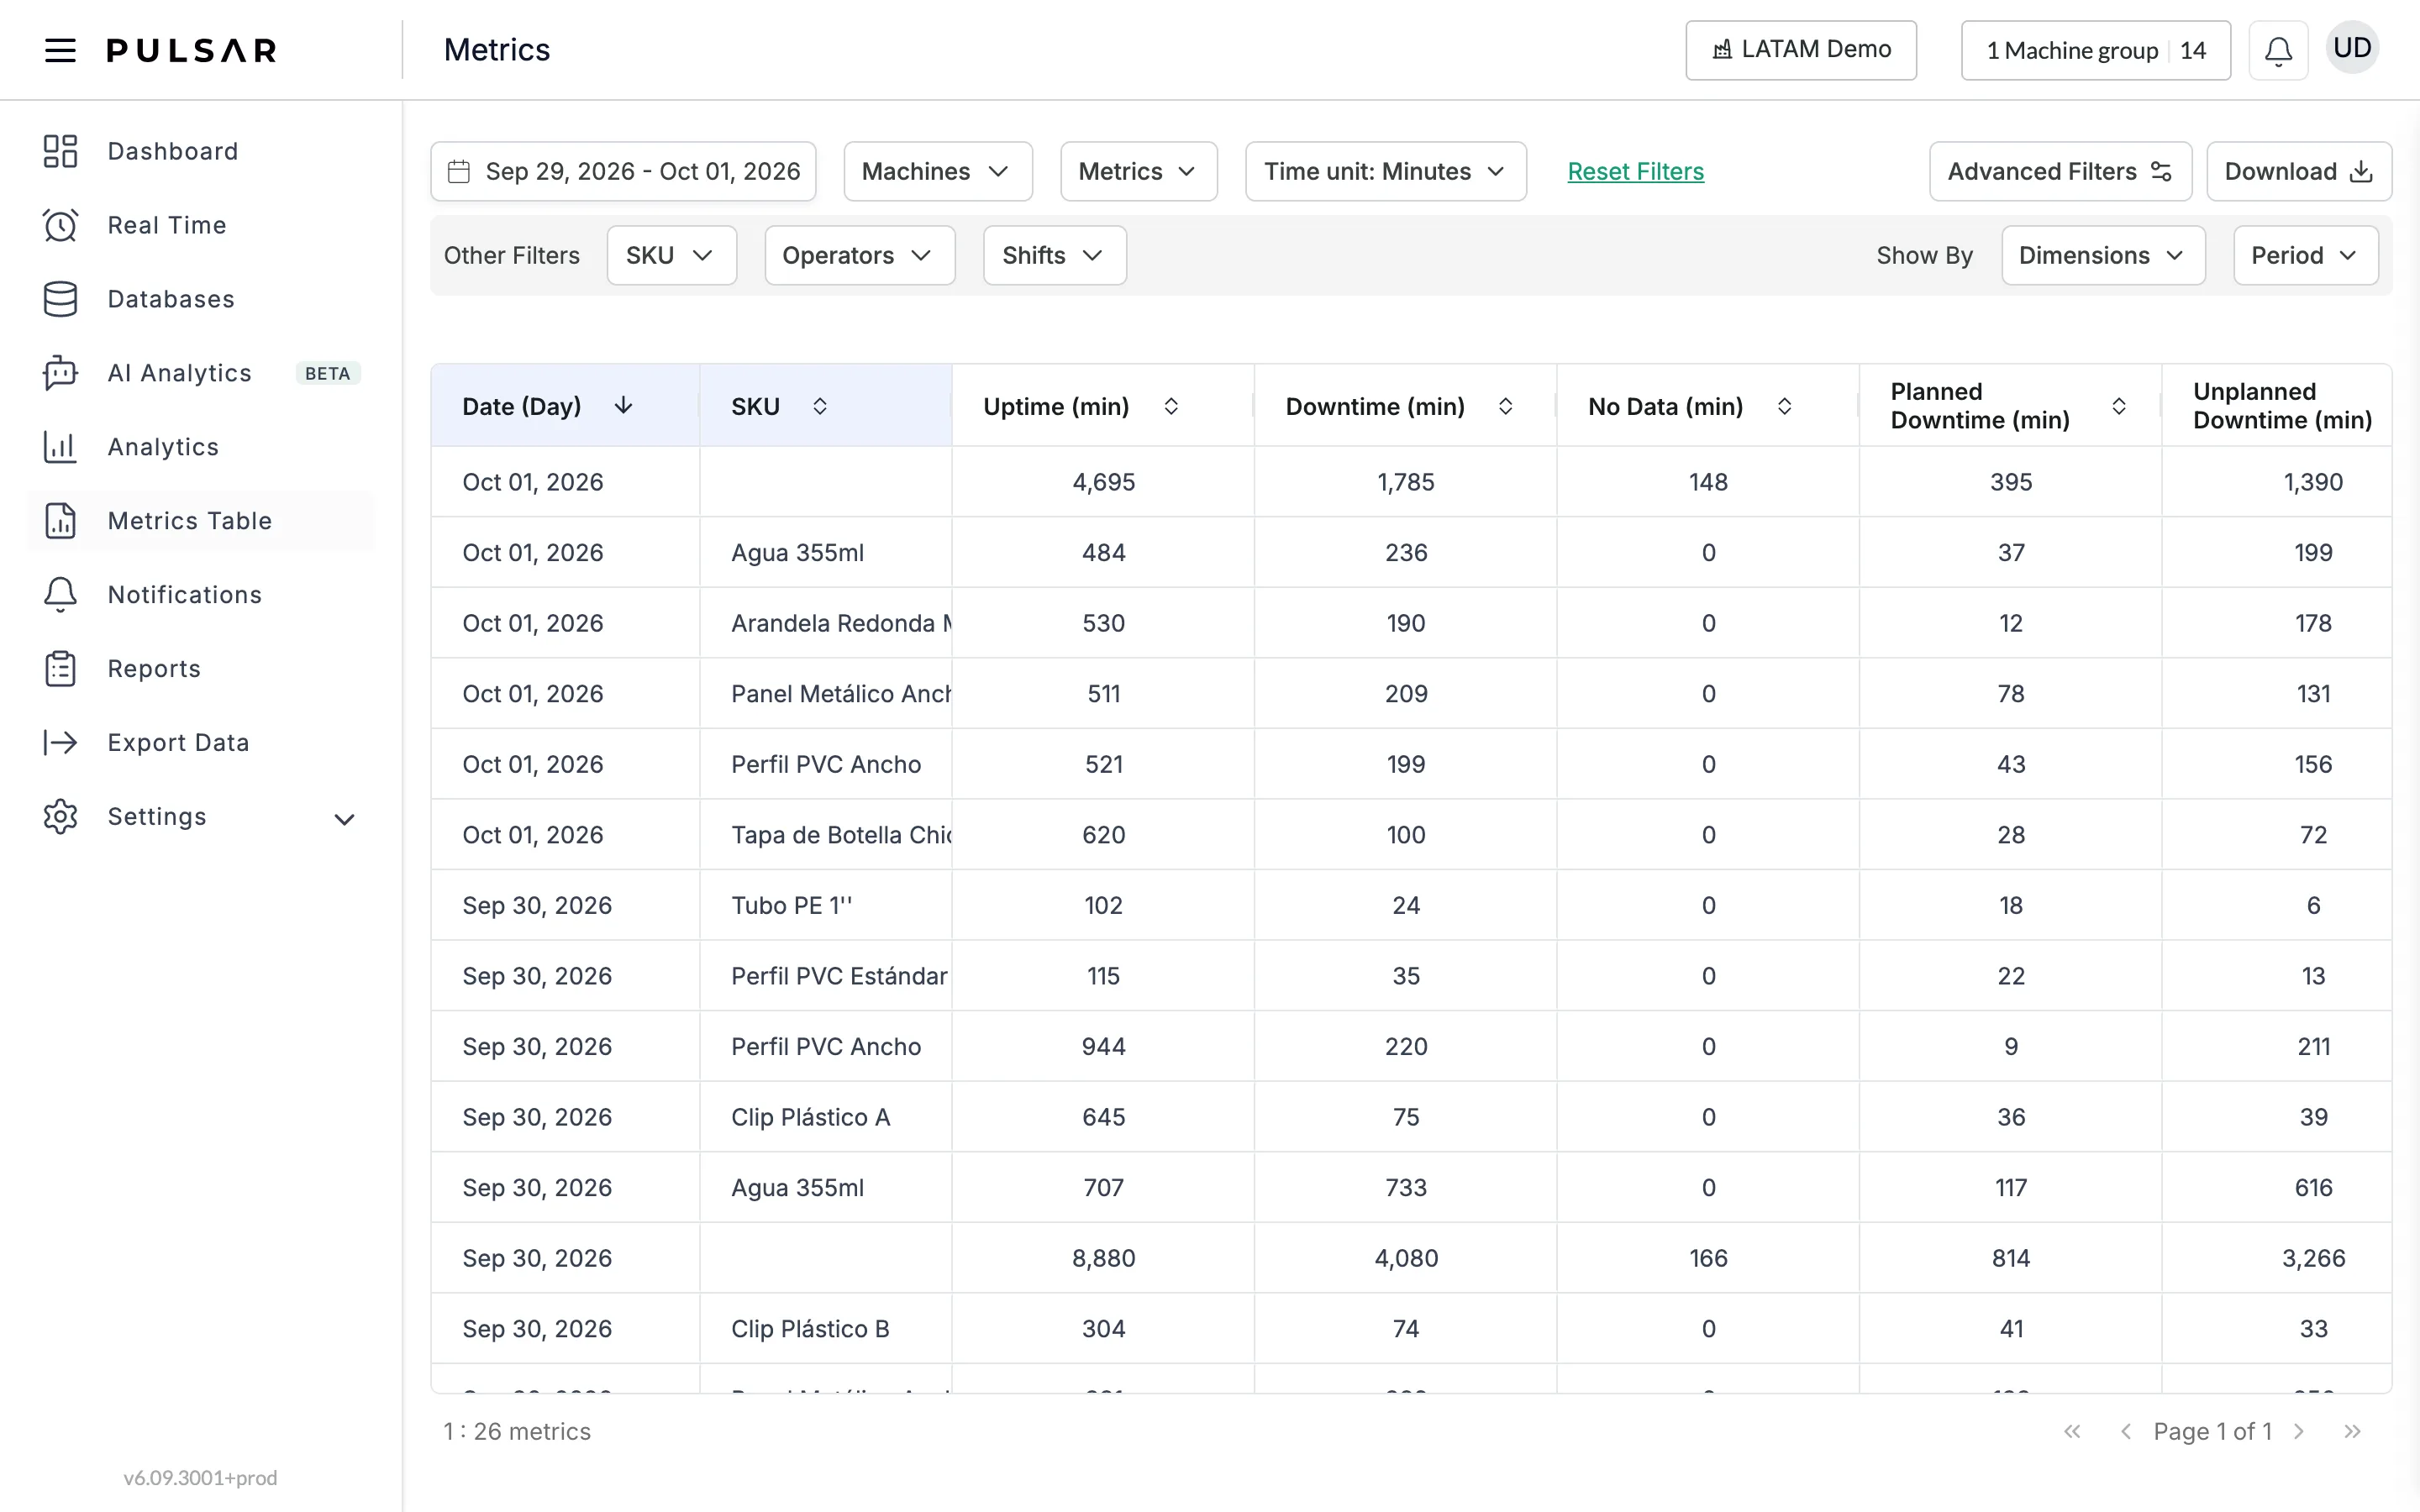Screen dimensions: 2420x1512
Task: Expand the Settings submenu chevron
Action: pyautogui.click(x=344, y=819)
